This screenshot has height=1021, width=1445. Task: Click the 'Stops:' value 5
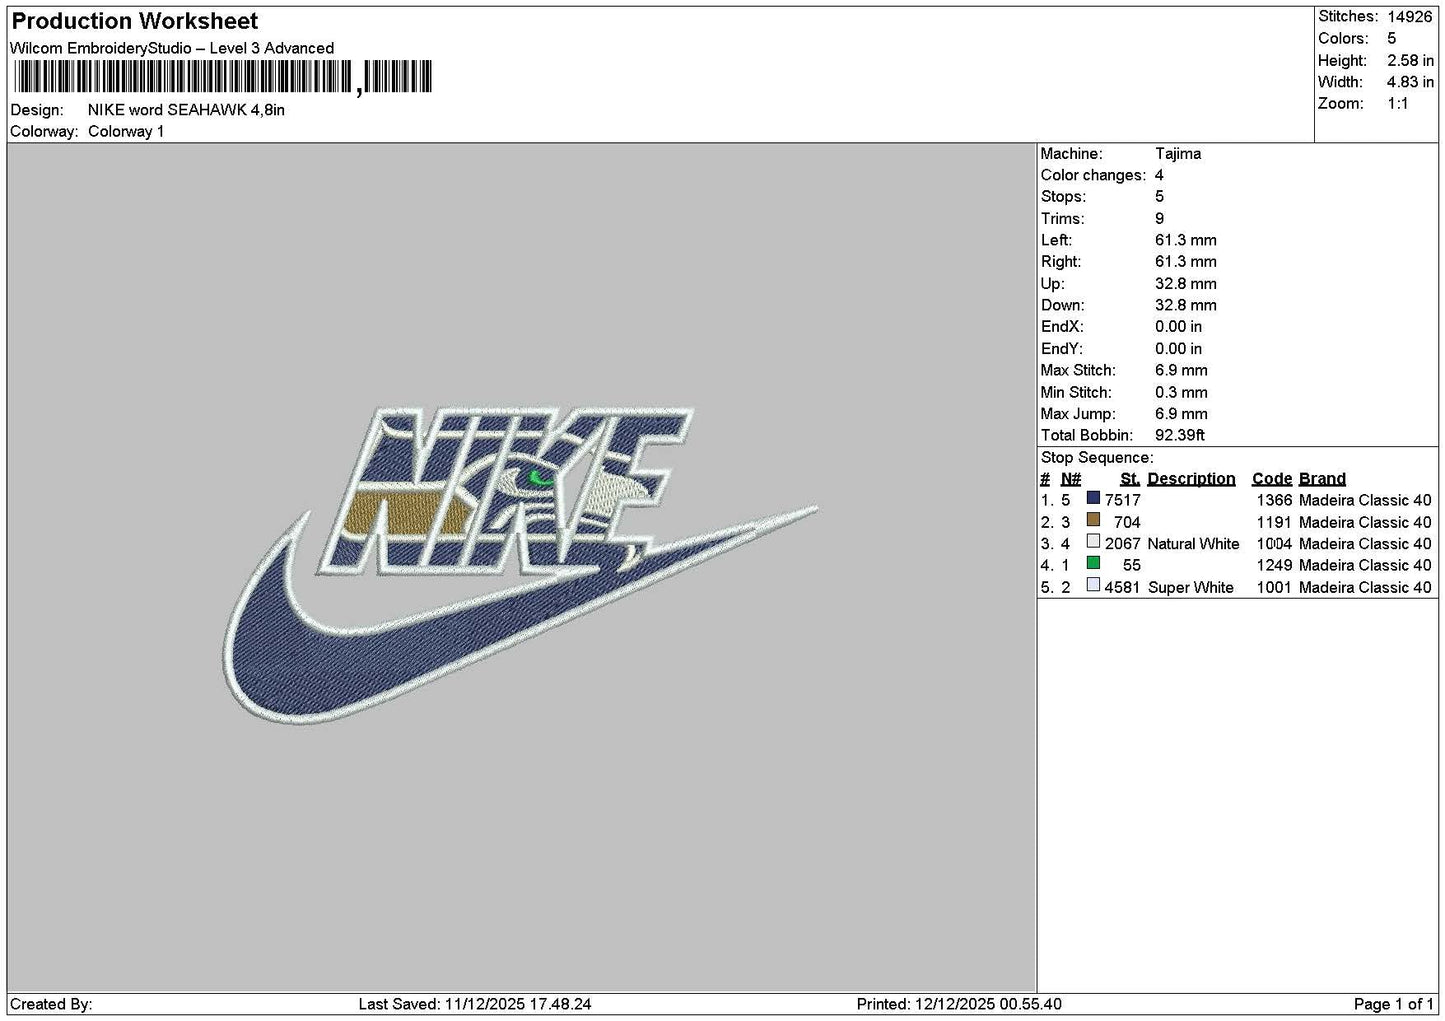click(1159, 197)
